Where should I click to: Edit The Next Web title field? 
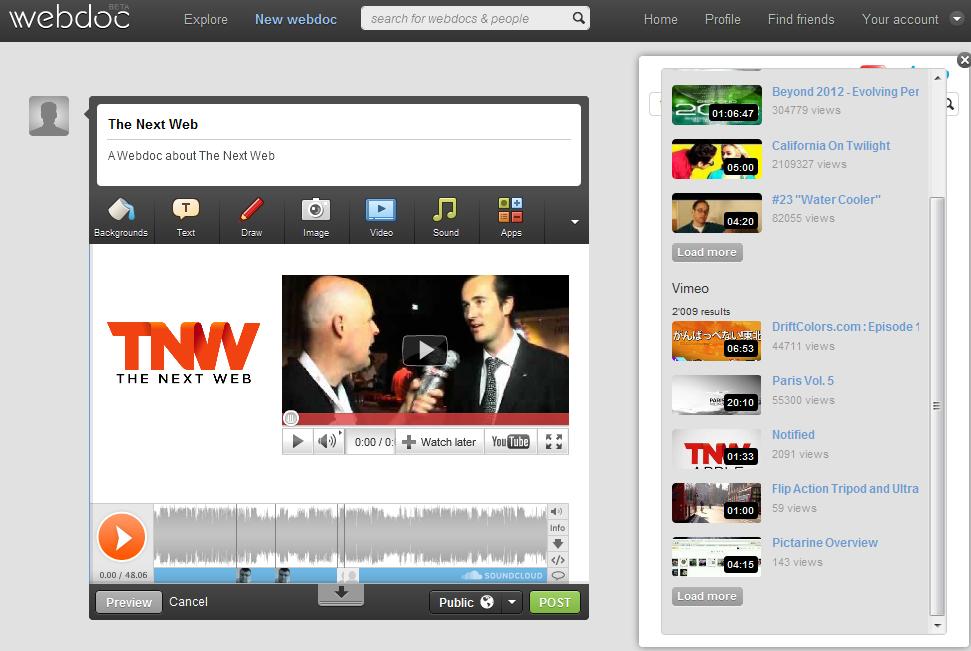[x=339, y=124]
